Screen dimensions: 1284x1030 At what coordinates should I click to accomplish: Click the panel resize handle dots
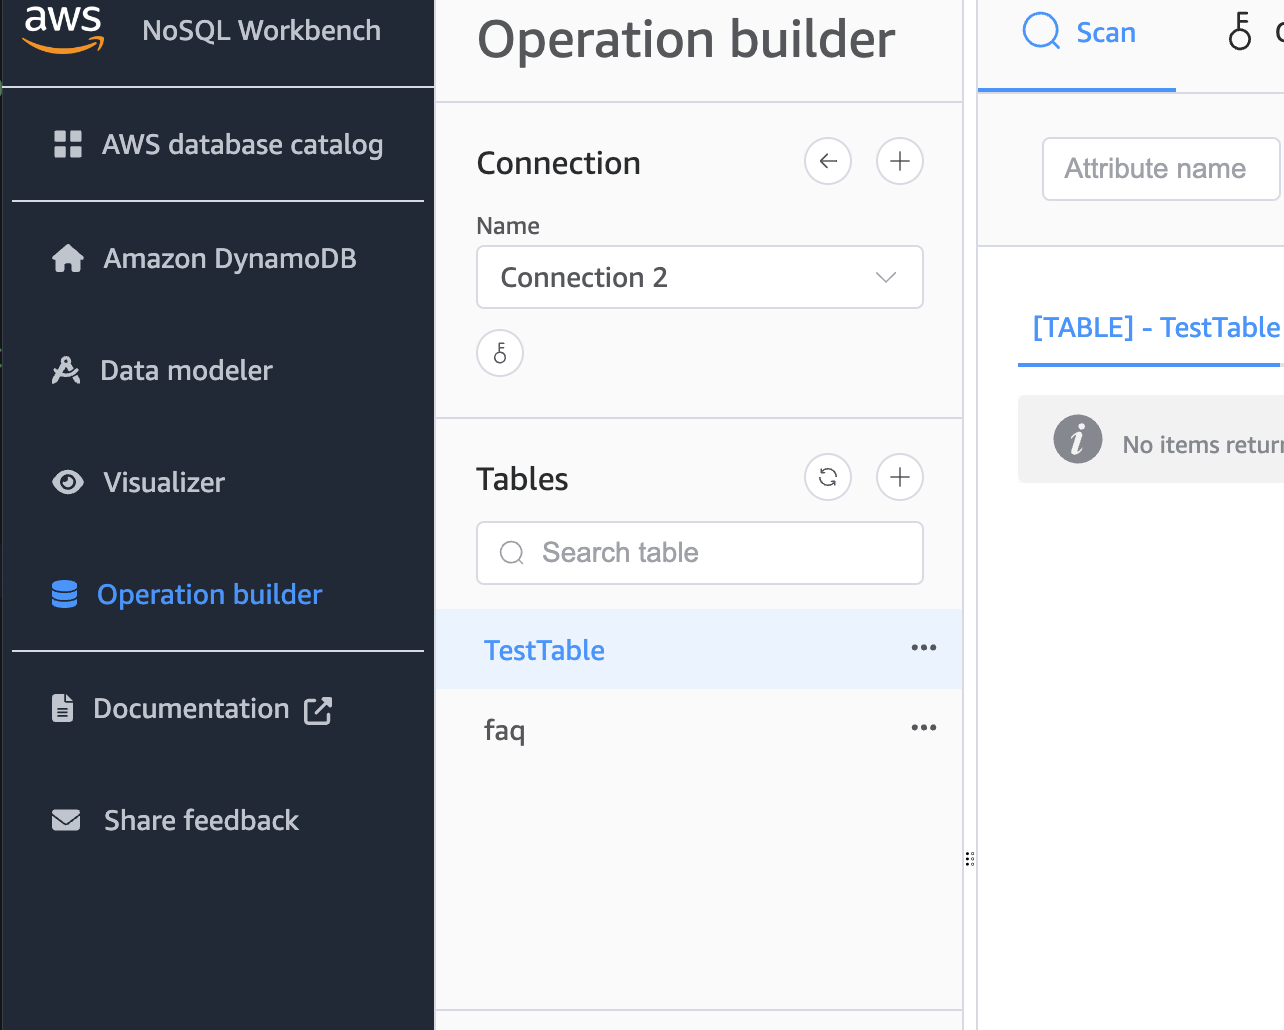(x=970, y=859)
